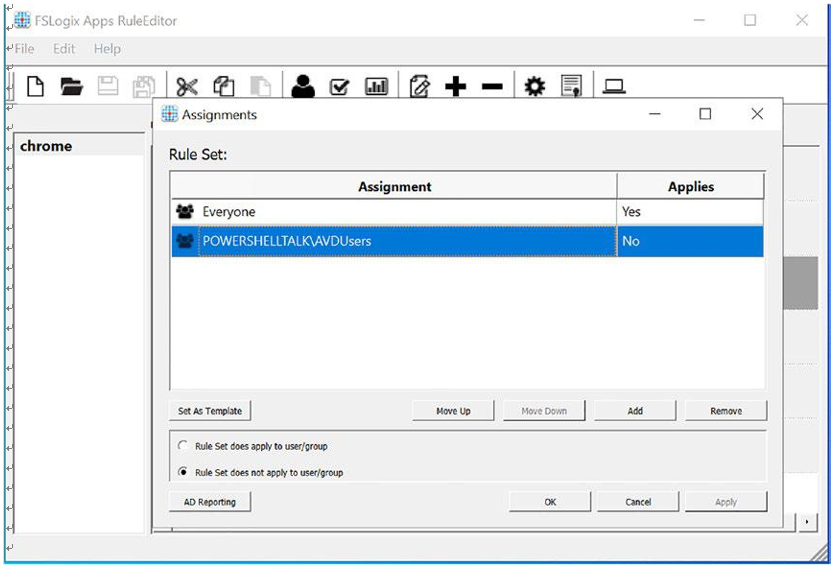The height and width of the screenshot is (567, 832).
Task: Maximize the Assignments dialog
Action: pos(705,114)
